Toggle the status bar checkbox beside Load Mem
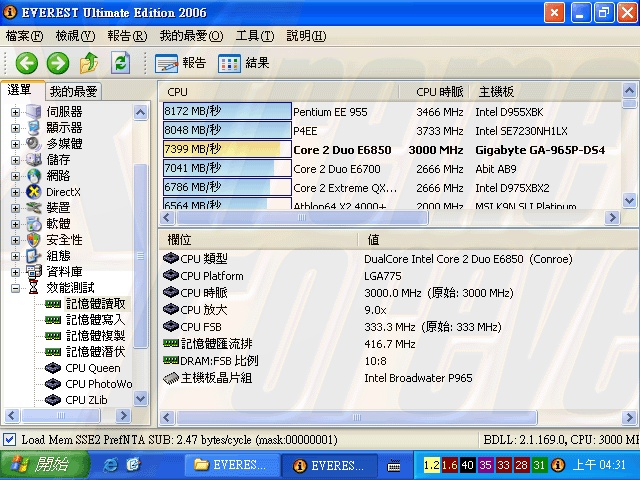 point(9,440)
